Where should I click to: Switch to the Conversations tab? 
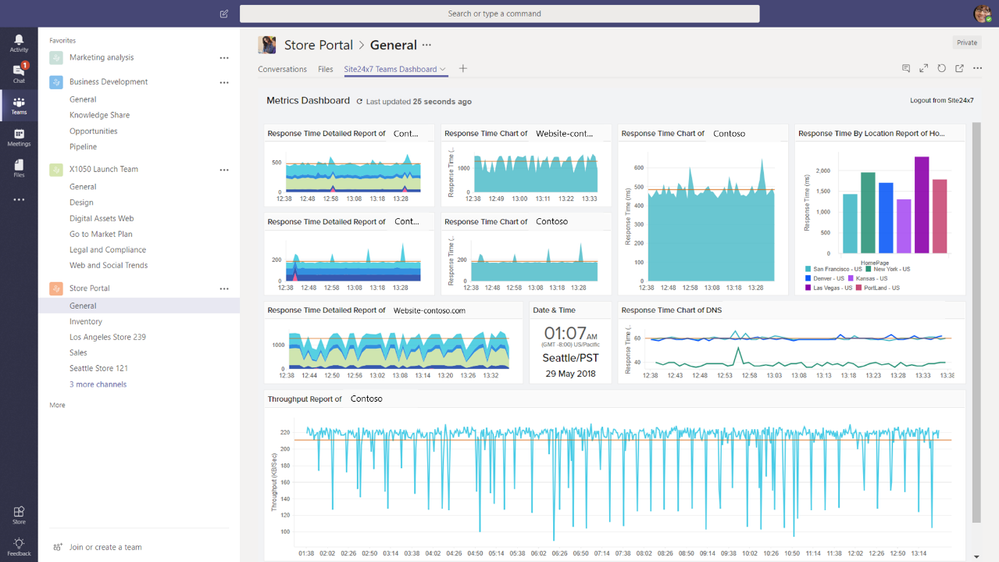pyautogui.click(x=282, y=69)
